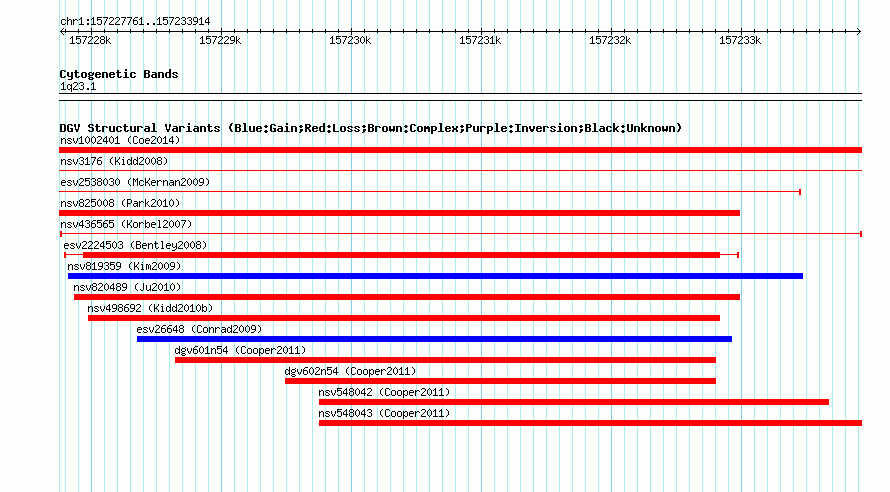Open the nsv498692 (Kidd2010b) label
Screen dimensions: 890x492
pos(150,308)
